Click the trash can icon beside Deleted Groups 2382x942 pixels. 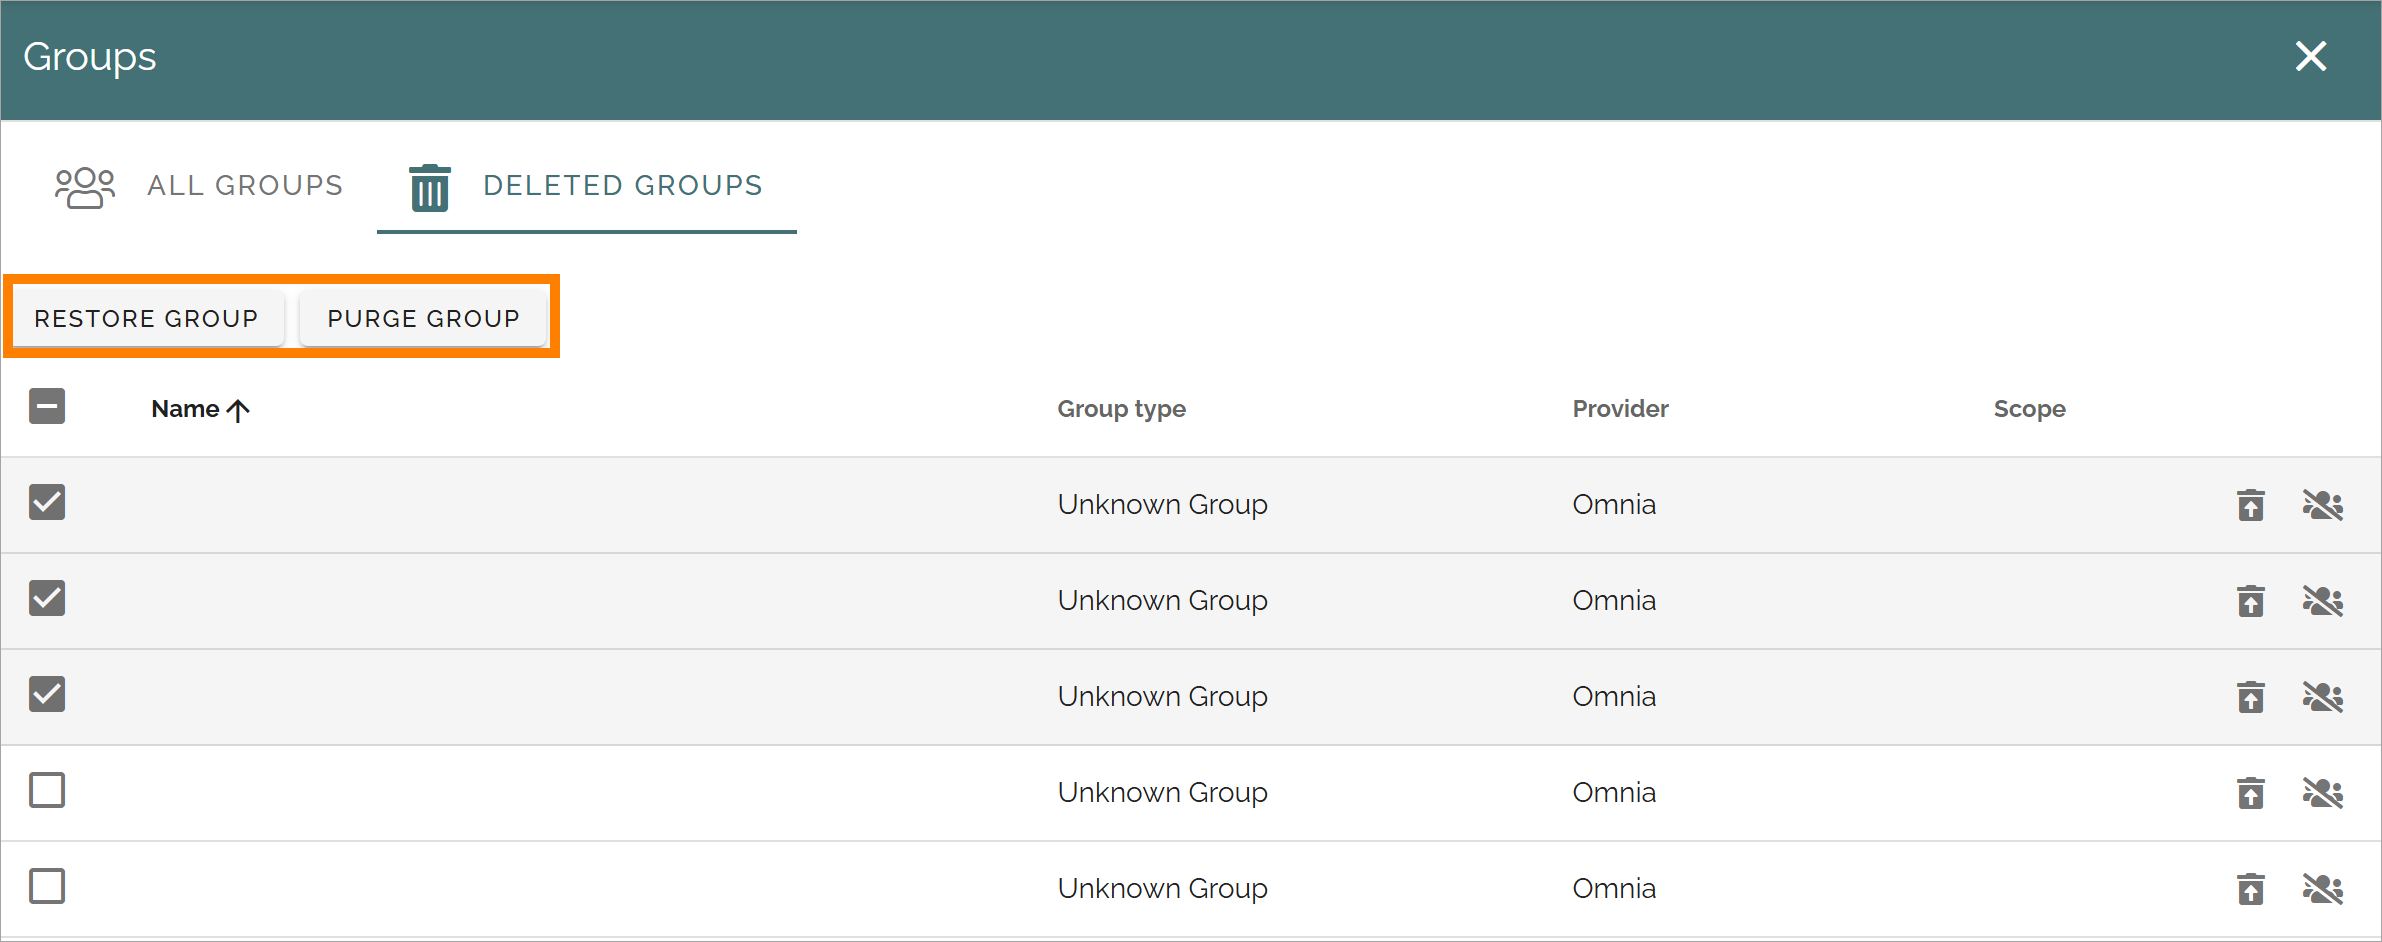(430, 188)
